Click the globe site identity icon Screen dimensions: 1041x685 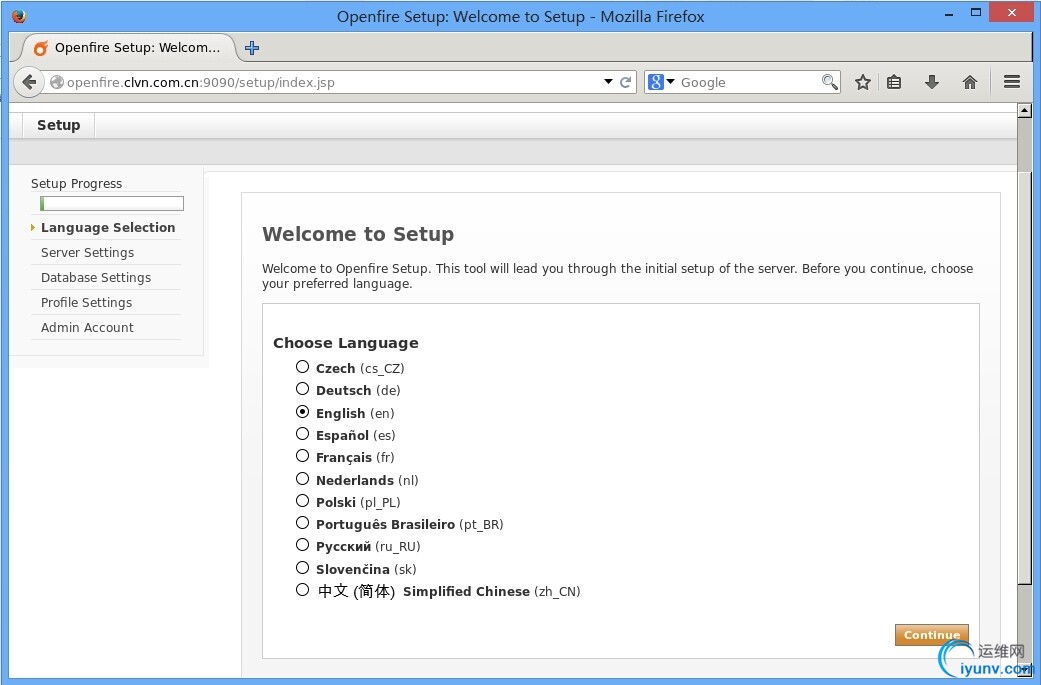click(x=57, y=82)
